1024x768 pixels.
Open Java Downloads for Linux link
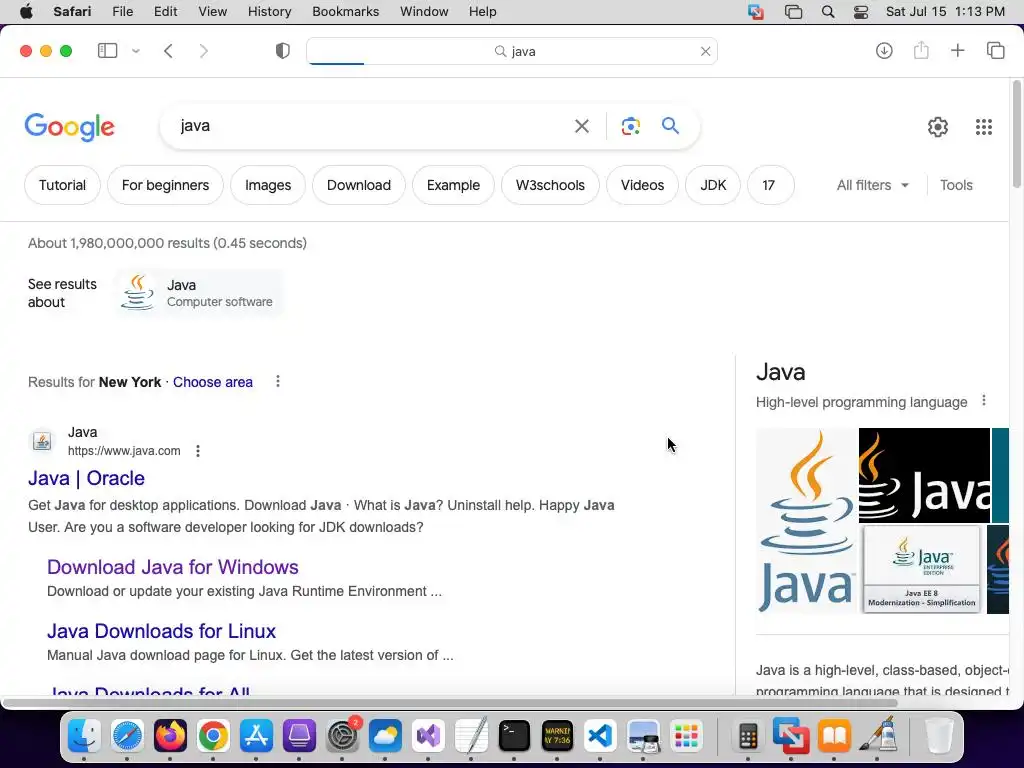click(161, 631)
